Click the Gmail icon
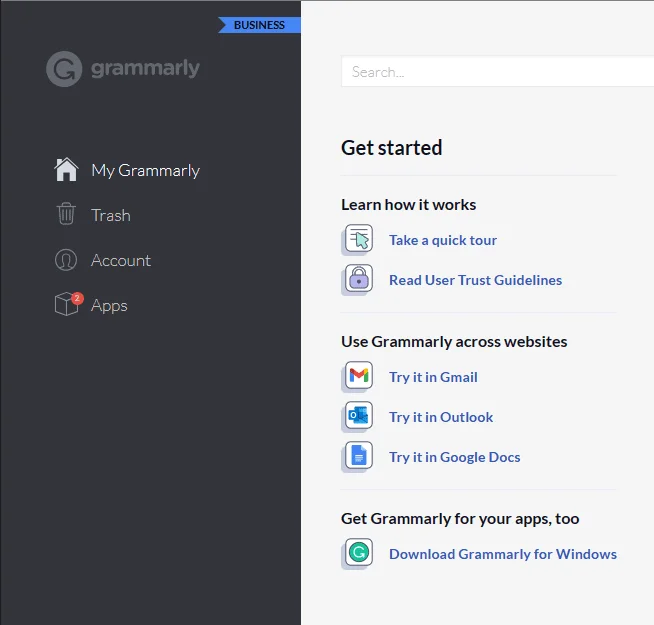 point(359,376)
